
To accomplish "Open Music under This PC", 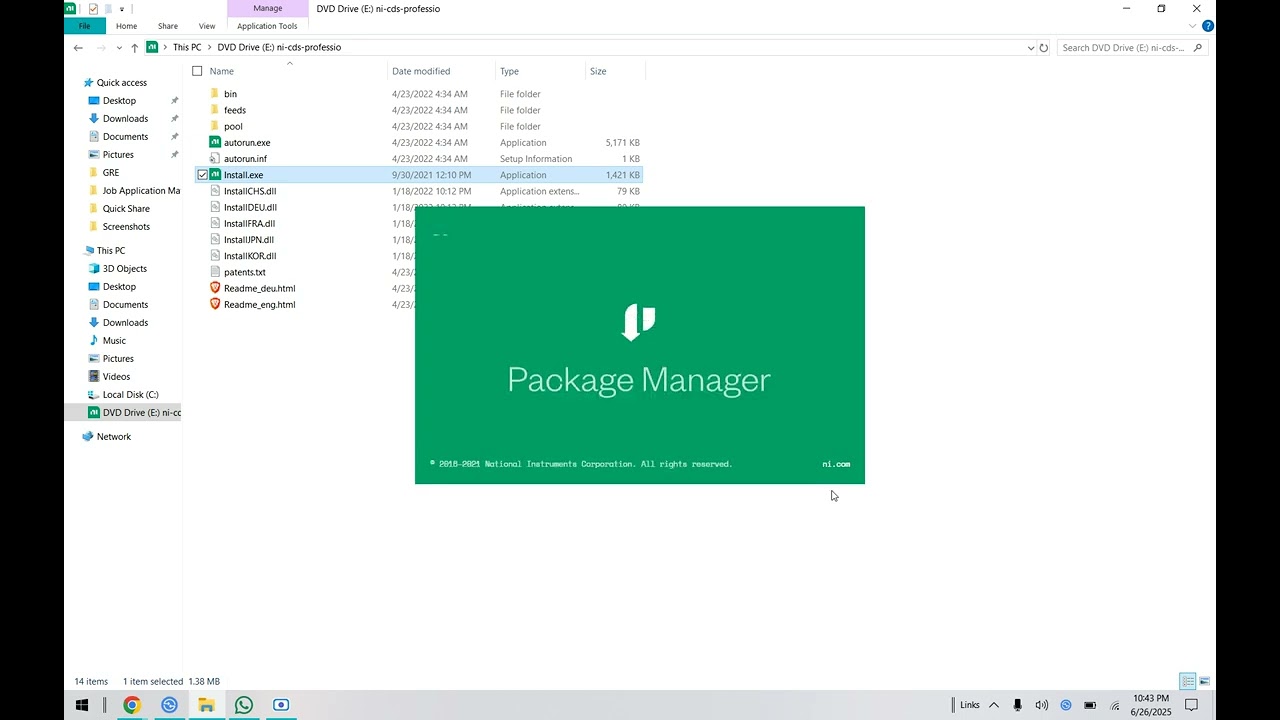I will point(114,341).
